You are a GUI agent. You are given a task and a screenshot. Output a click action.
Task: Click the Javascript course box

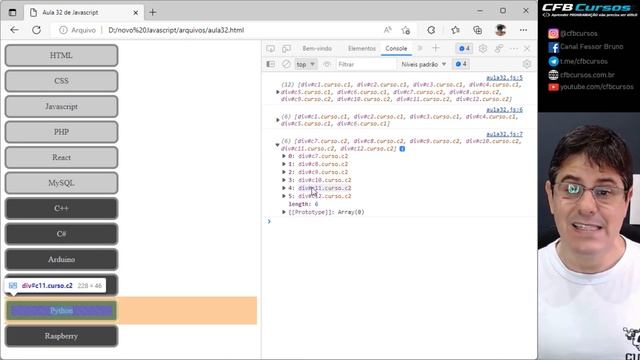coord(61,107)
